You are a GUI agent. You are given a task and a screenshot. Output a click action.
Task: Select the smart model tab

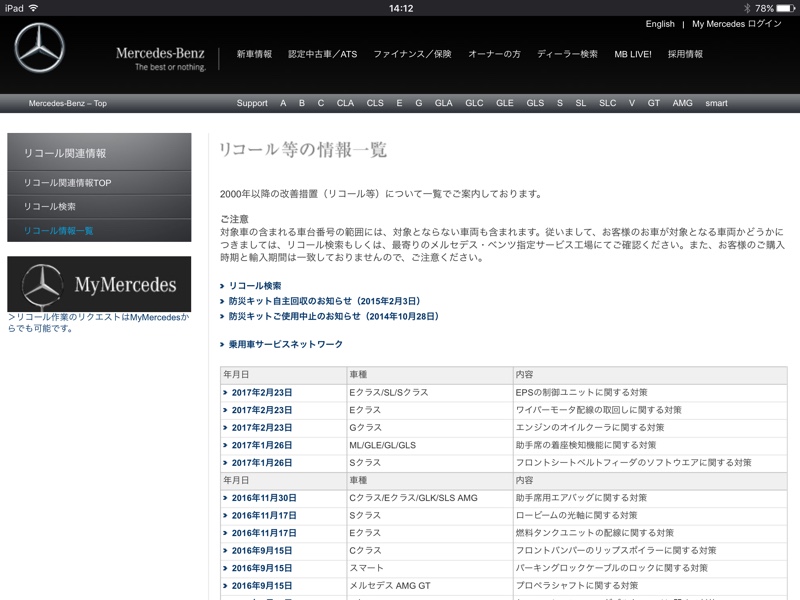pos(716,103)
